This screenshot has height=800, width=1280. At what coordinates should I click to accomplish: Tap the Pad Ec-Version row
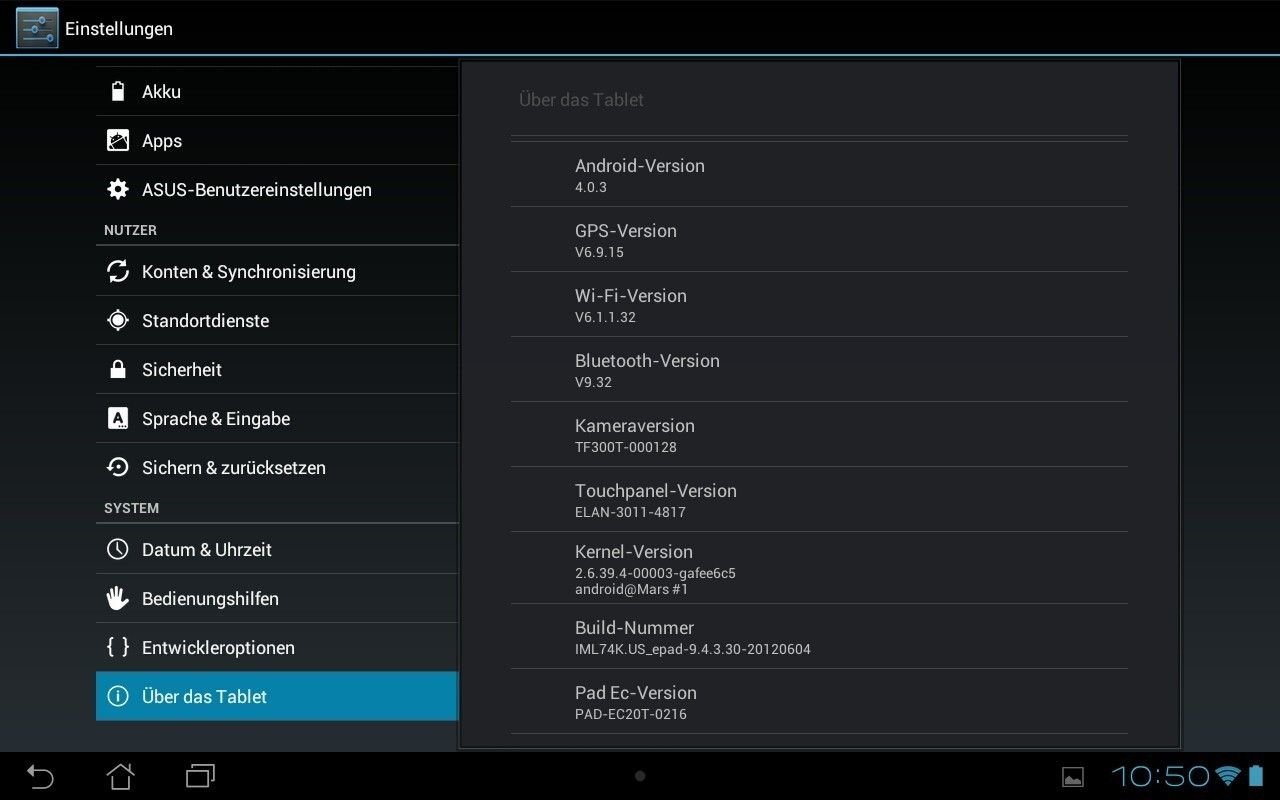[819, 701]
